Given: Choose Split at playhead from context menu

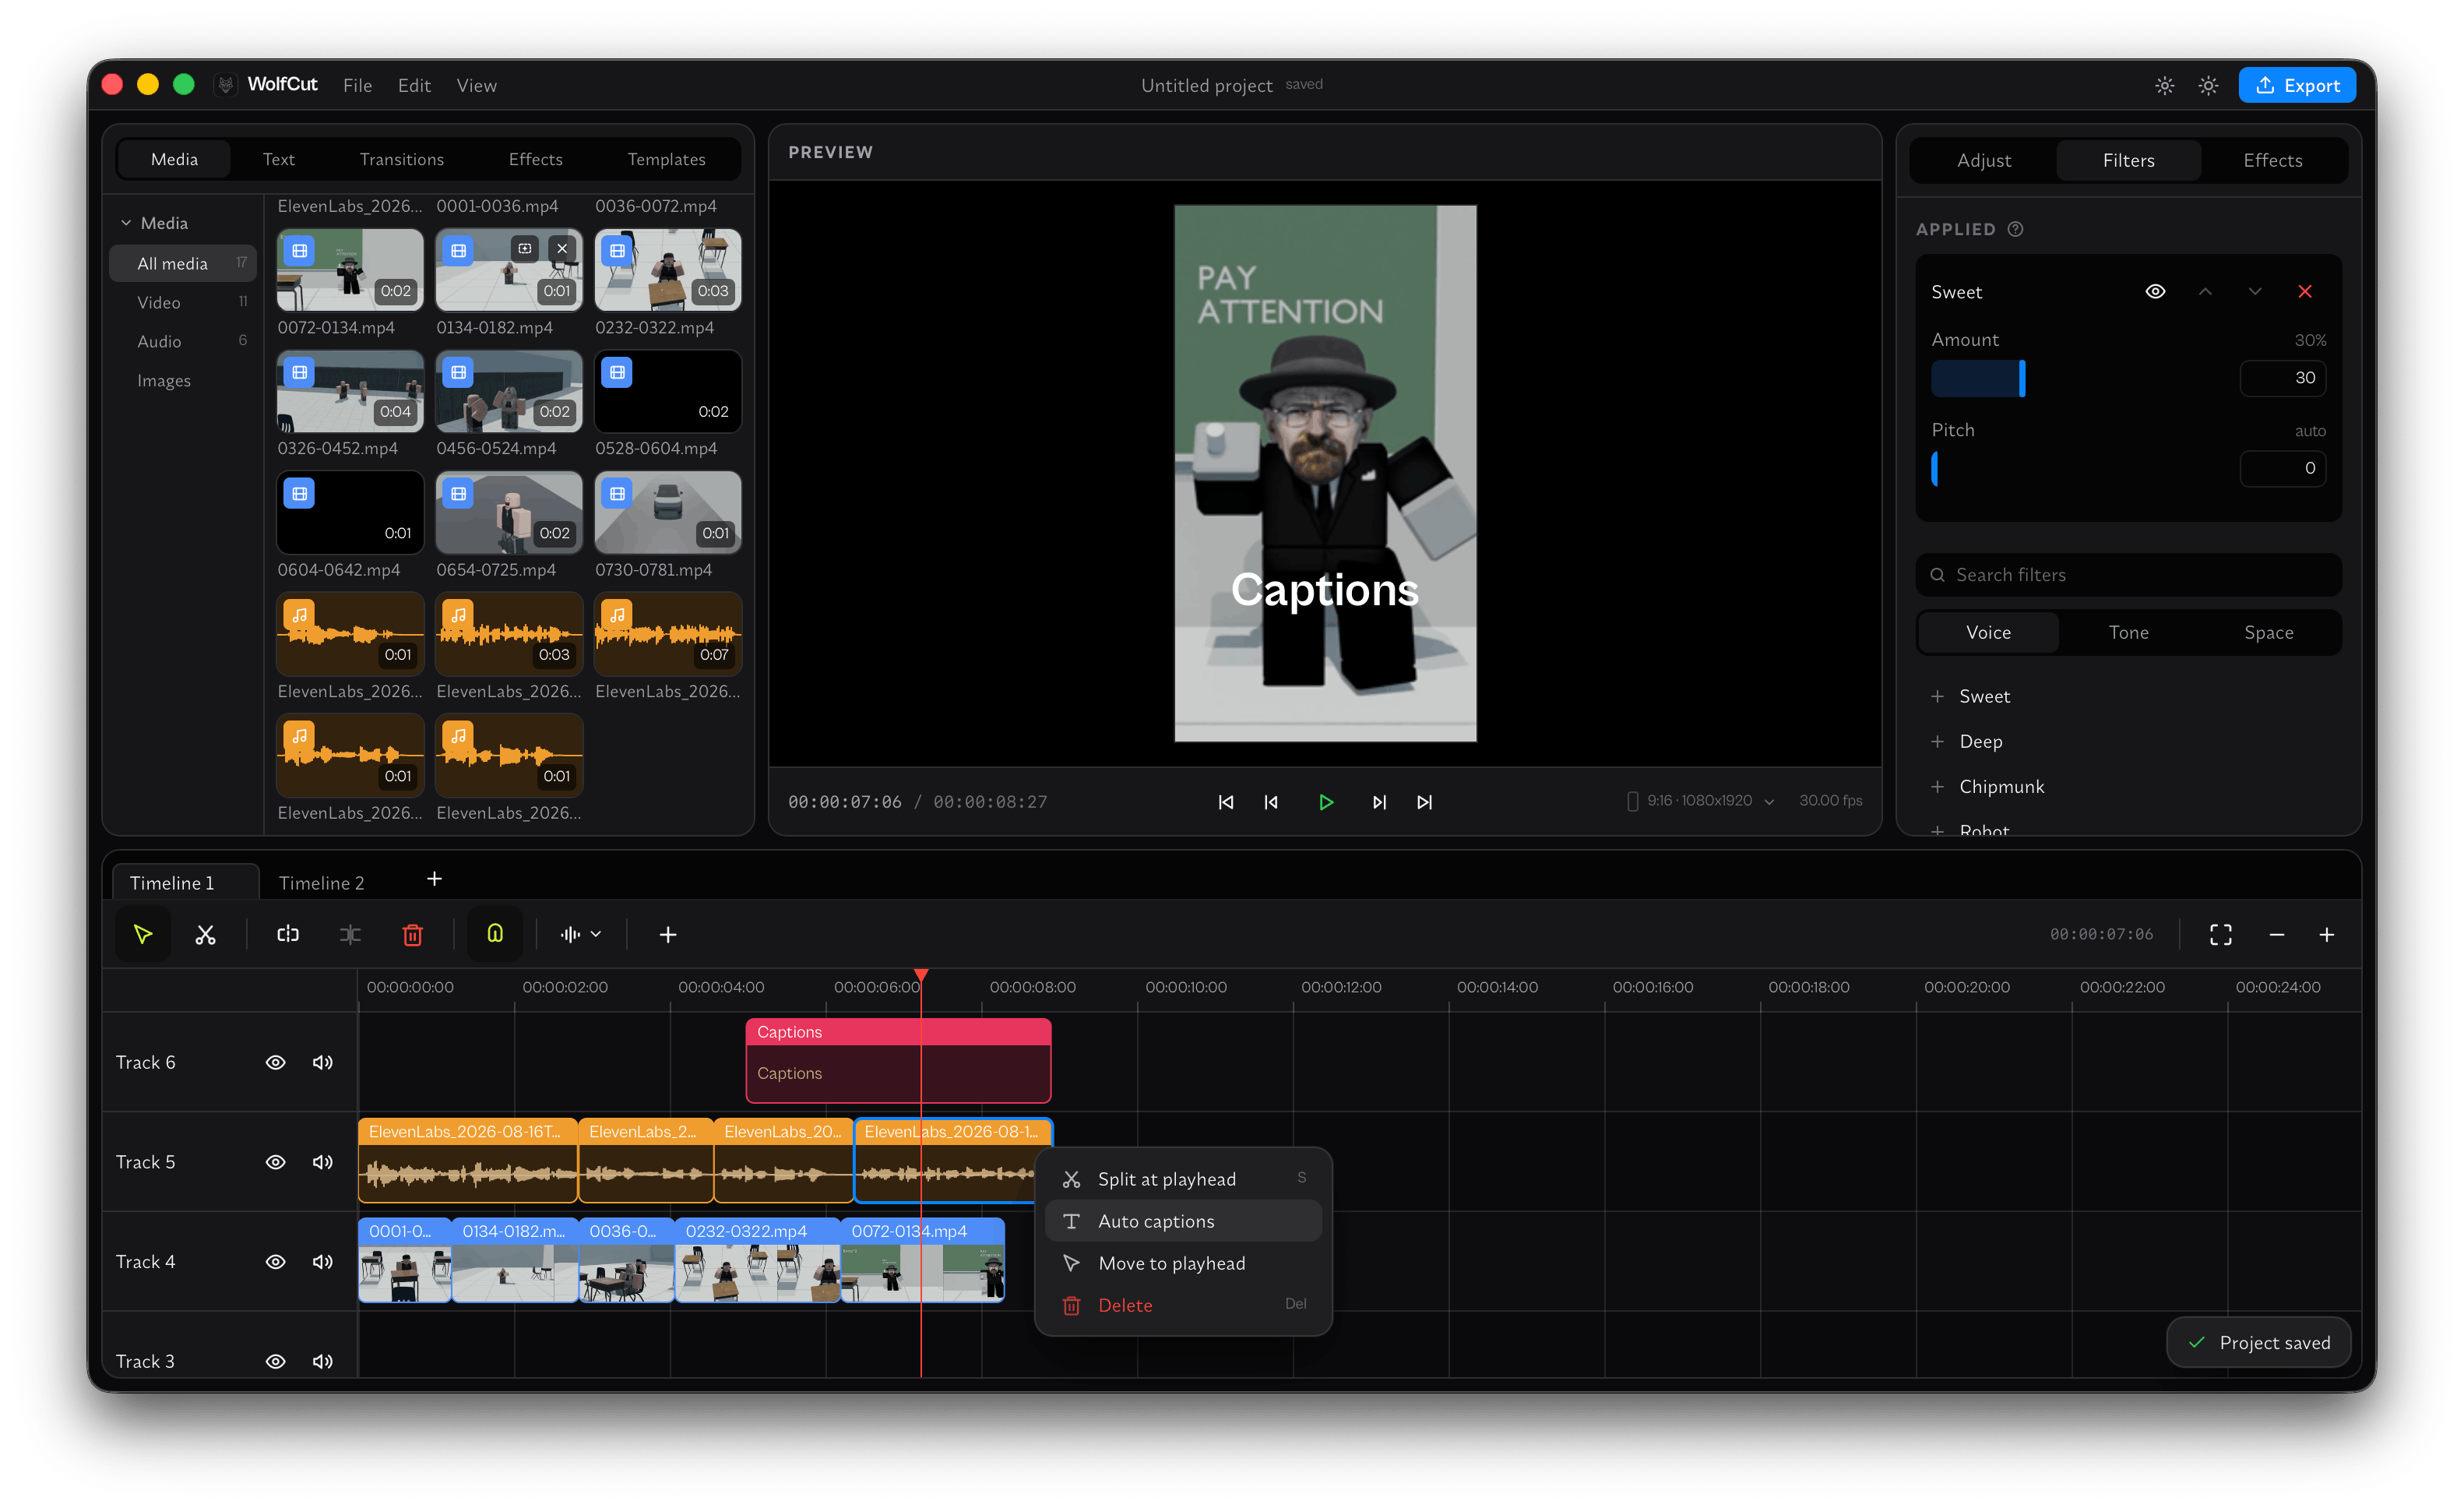Looking at the screenshot, I should [1183, 1179].
